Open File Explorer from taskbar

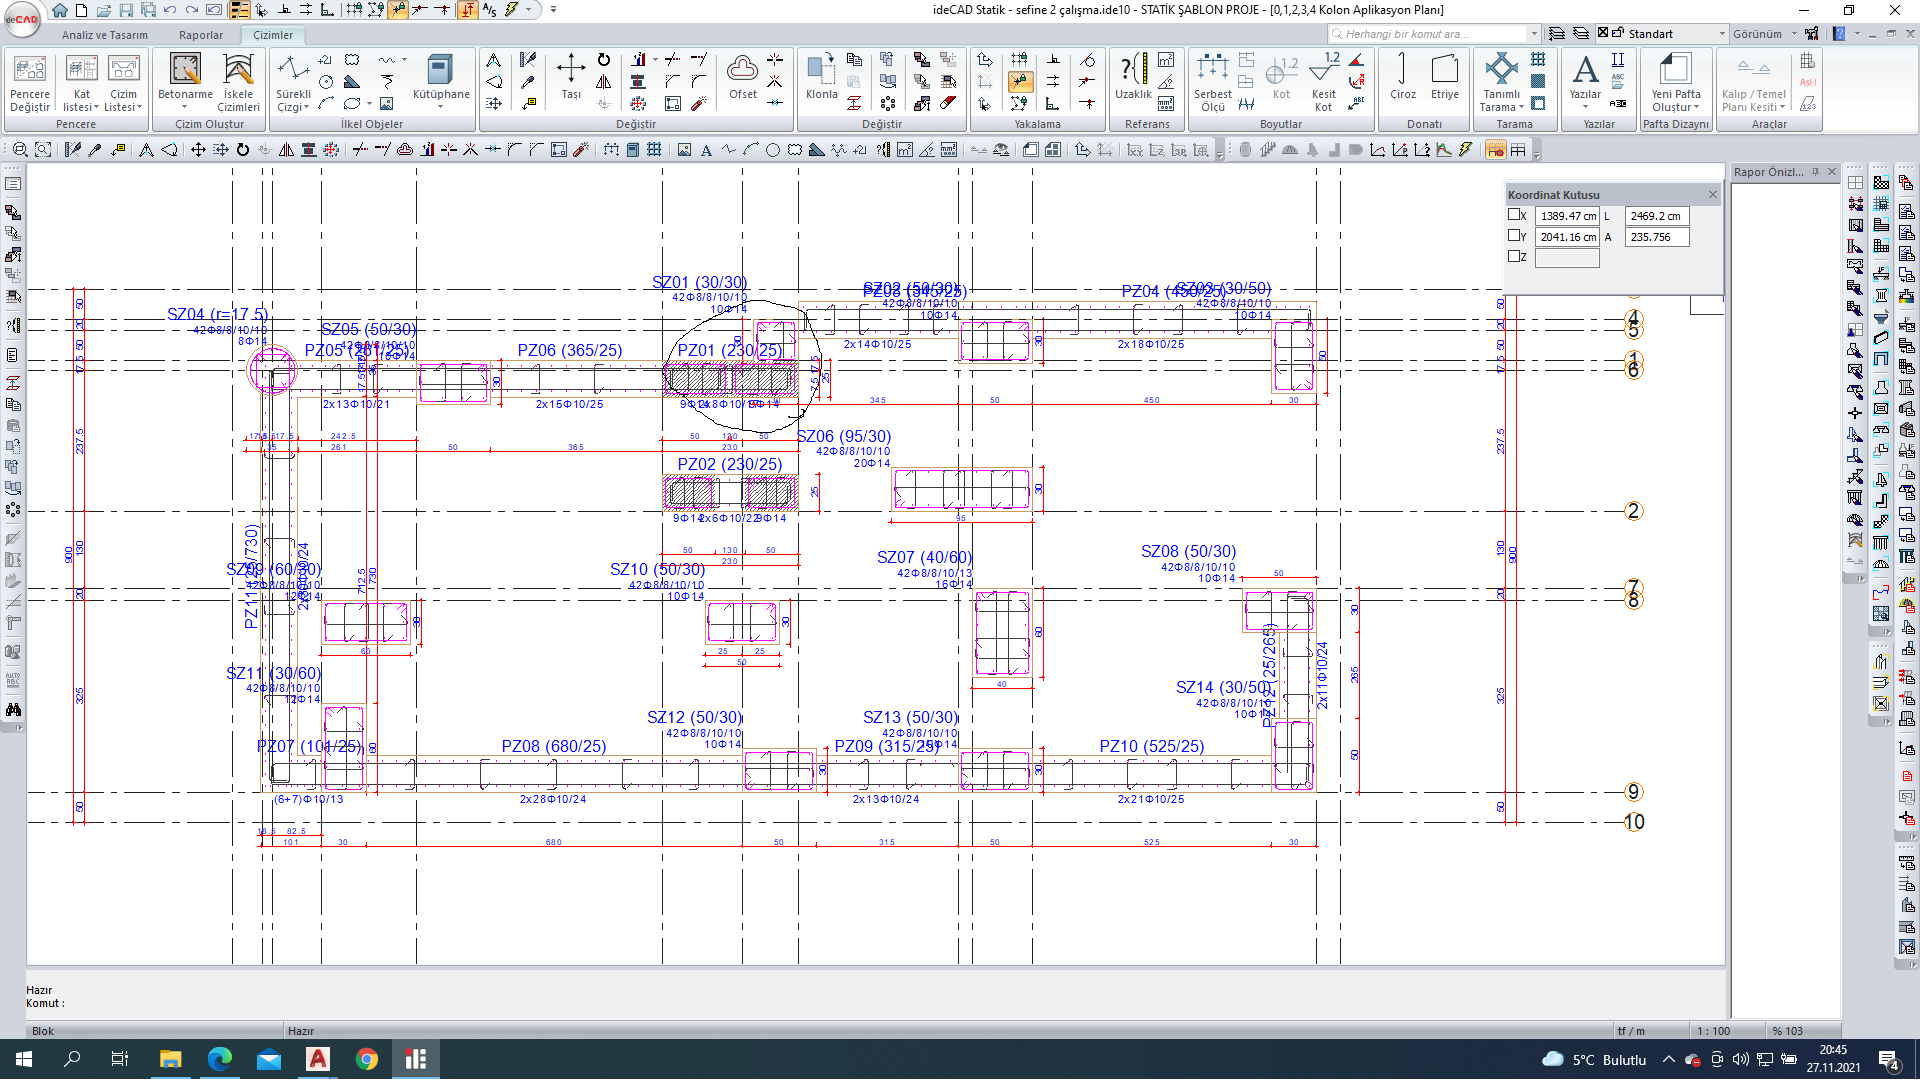170,1059
